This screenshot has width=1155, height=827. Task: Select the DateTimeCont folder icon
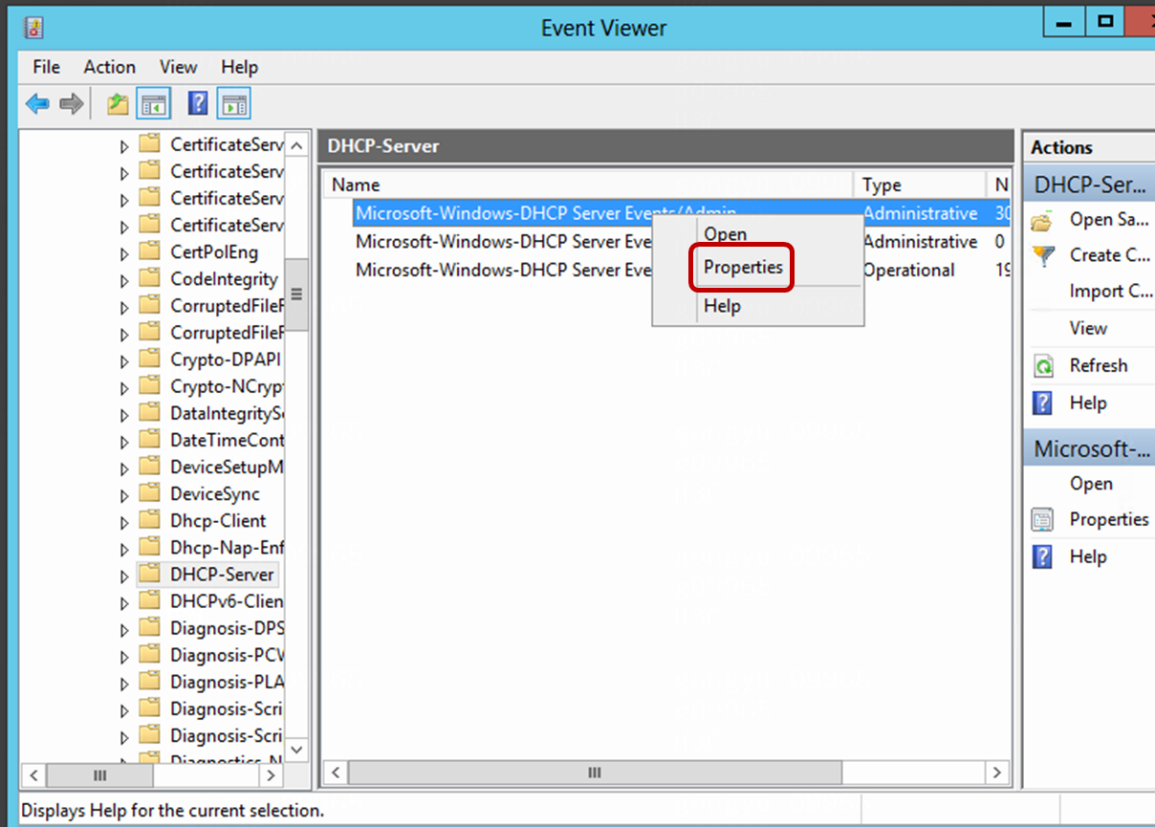(x=150, y=440)
